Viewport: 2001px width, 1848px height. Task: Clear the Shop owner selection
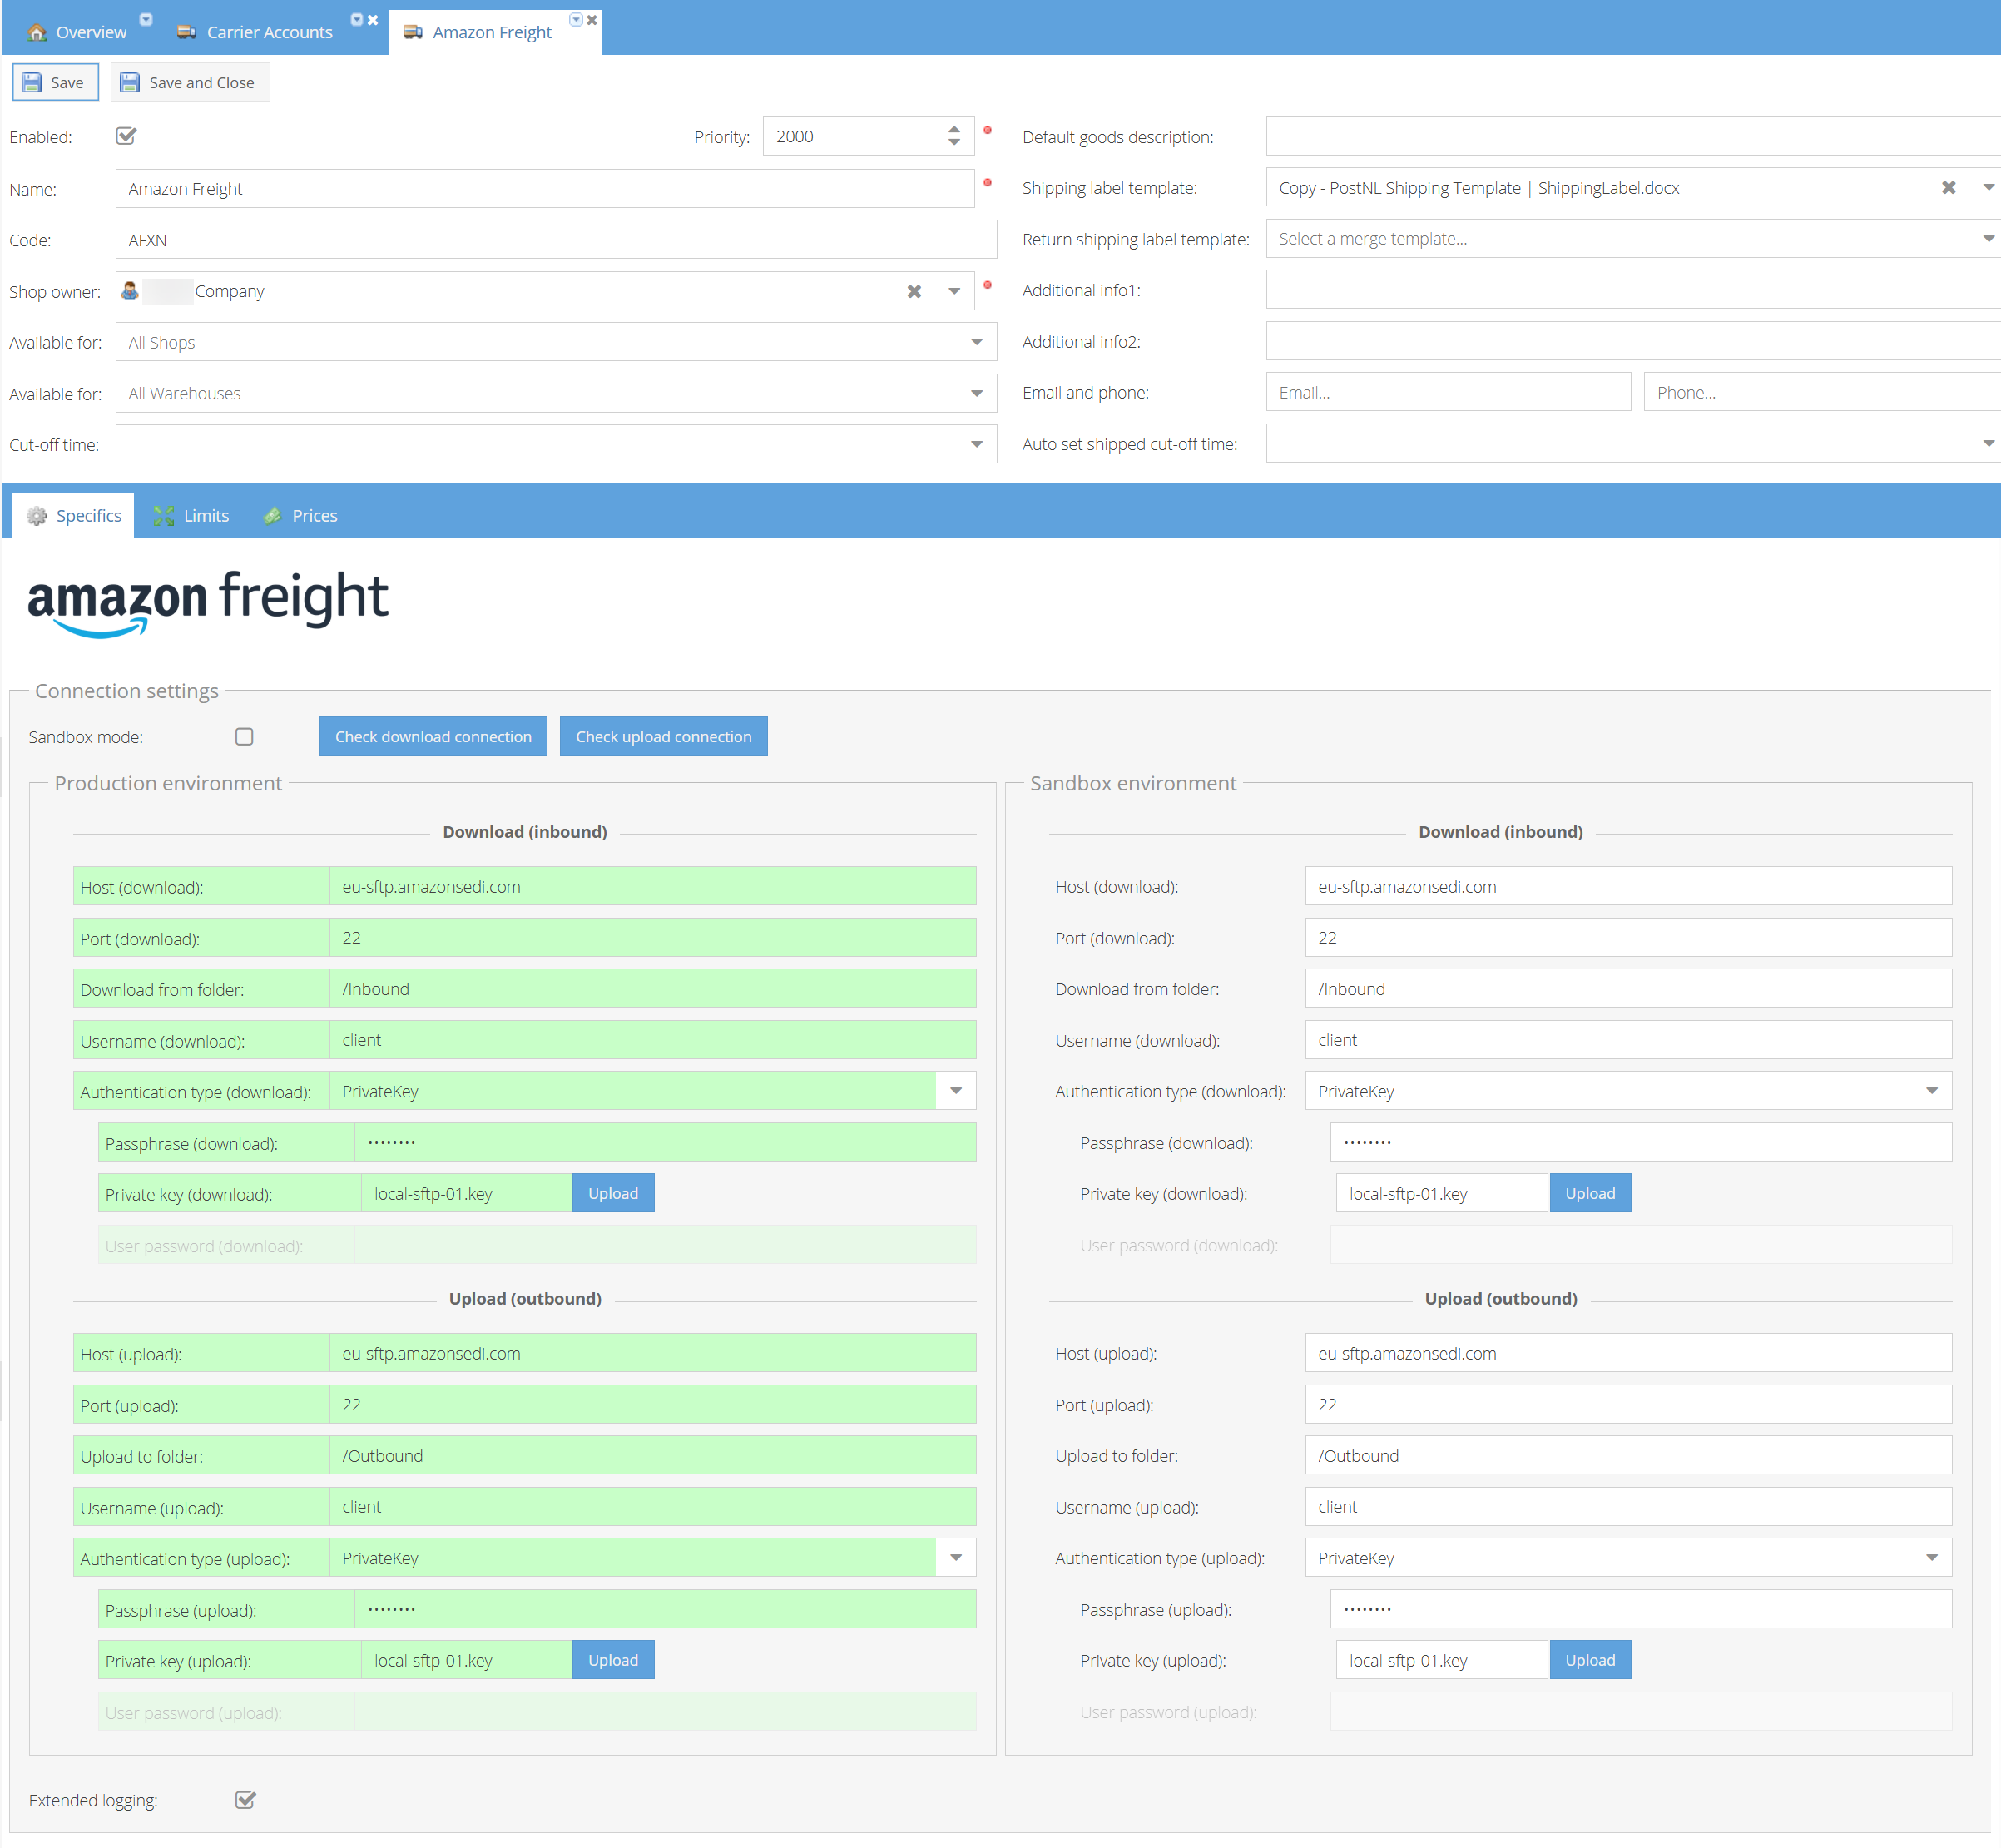tap(913, 291)
